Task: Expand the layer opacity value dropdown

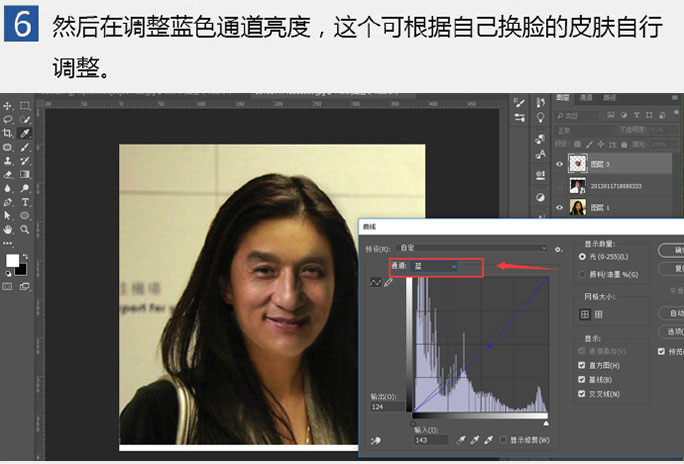Action: coord(675,130)
